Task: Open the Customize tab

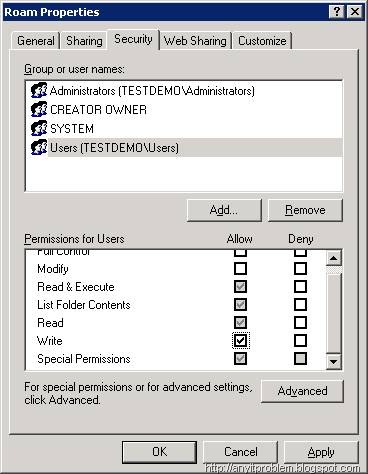Action: [262, 41]
